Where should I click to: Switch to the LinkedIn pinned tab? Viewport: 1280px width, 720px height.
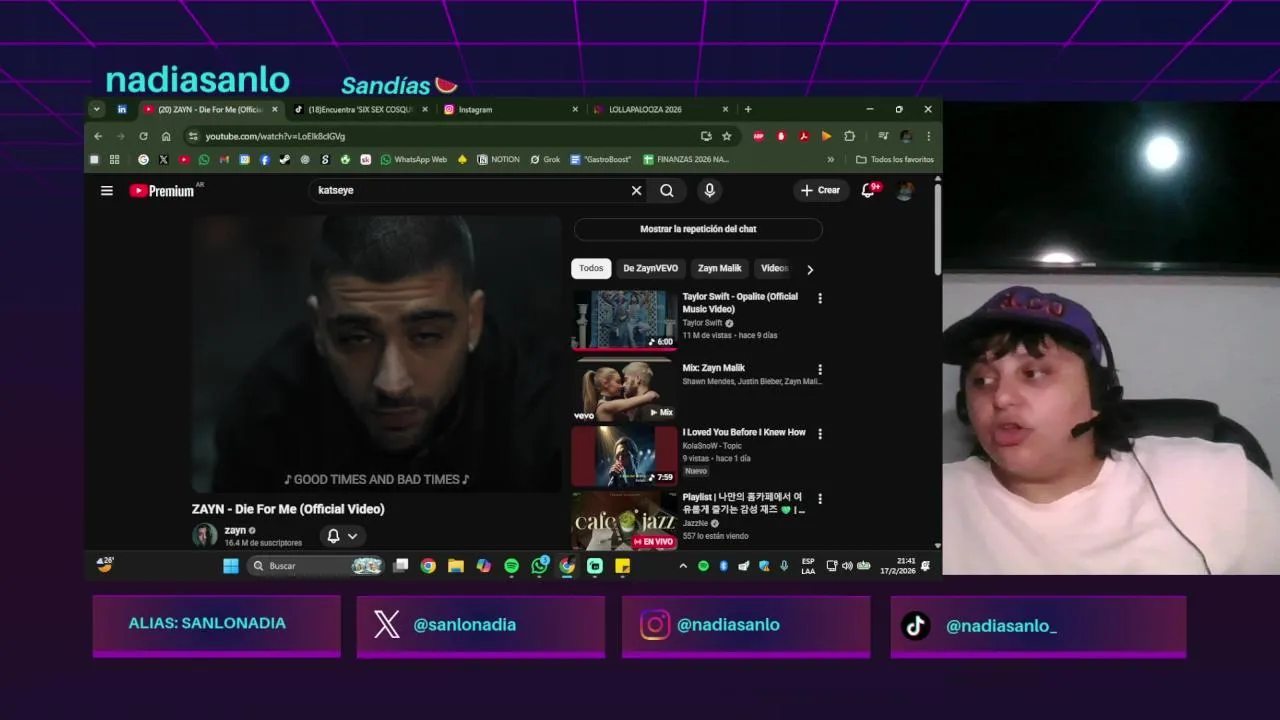click(122, 109)
